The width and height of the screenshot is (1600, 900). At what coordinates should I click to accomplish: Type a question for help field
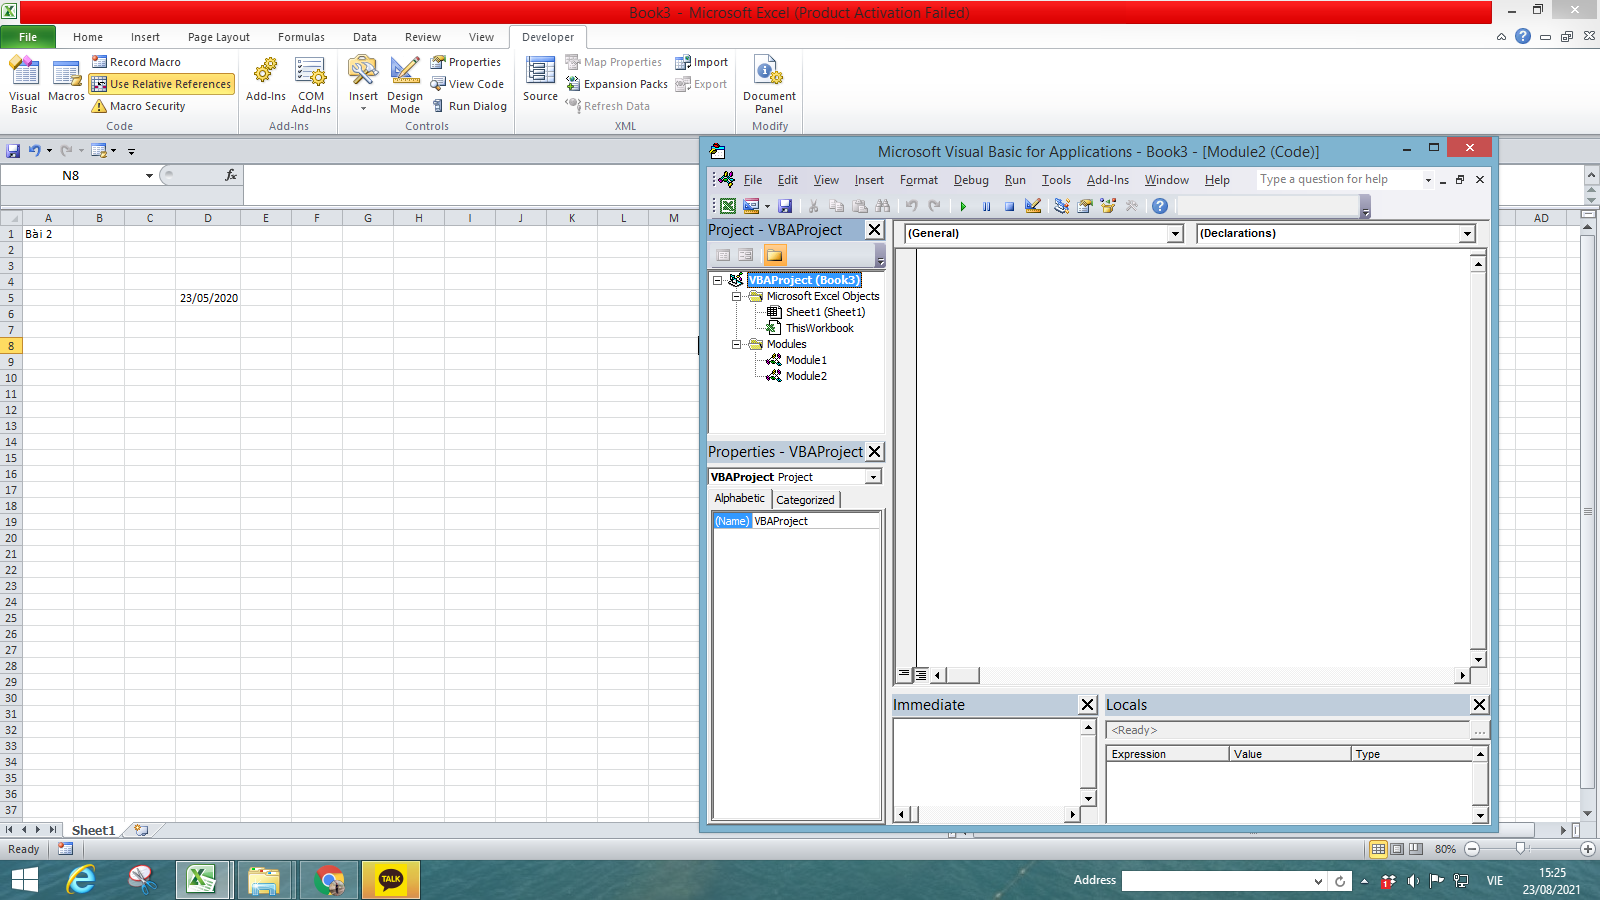[x=1339, y=180]
